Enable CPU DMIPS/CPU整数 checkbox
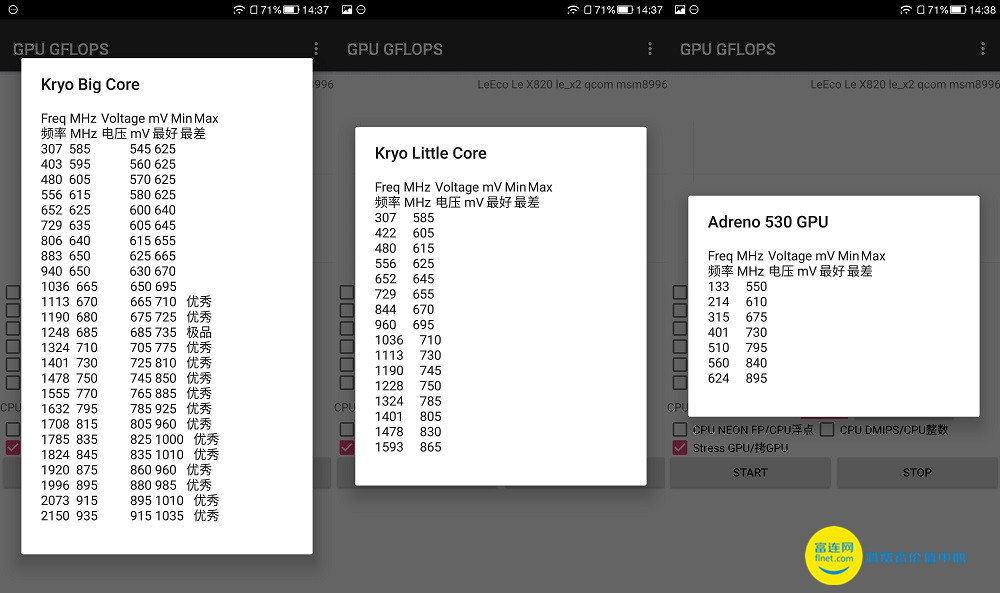This screenshot has width=1000, height=593. (x=827, y=429)
